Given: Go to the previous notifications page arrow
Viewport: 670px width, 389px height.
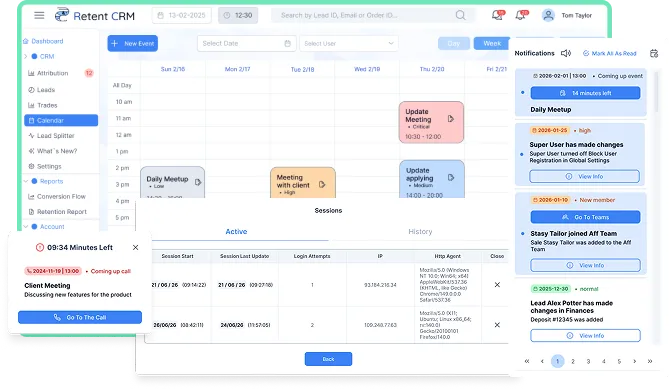Looking at the screenshot, I should coord(542,361).
